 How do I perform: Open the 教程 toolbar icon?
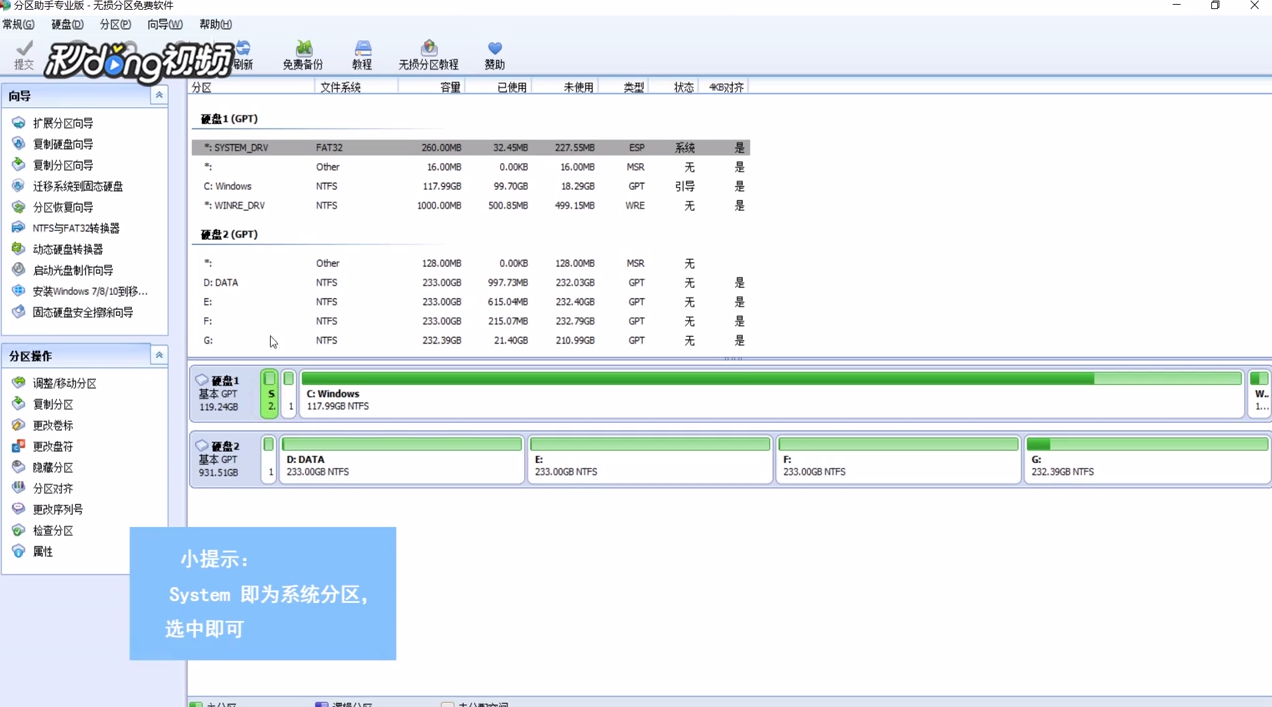(362, 48)
